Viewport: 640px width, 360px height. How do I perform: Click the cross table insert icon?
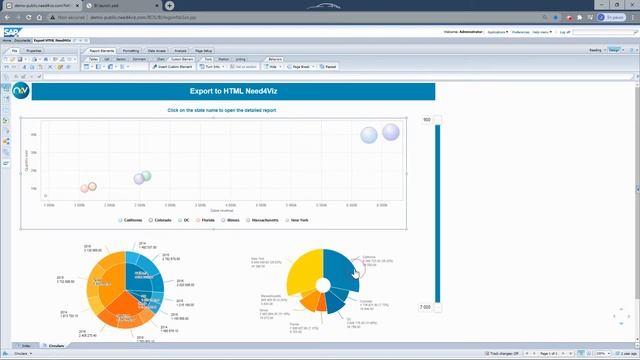point(110,67)
